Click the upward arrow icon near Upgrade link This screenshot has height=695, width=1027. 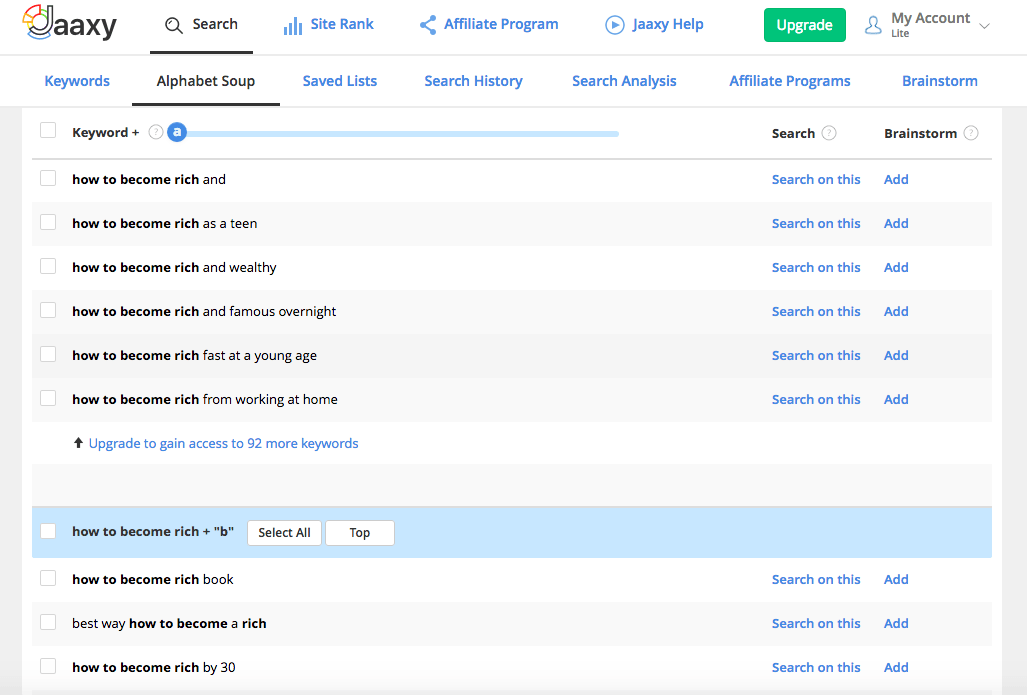(x=78, y=443)
